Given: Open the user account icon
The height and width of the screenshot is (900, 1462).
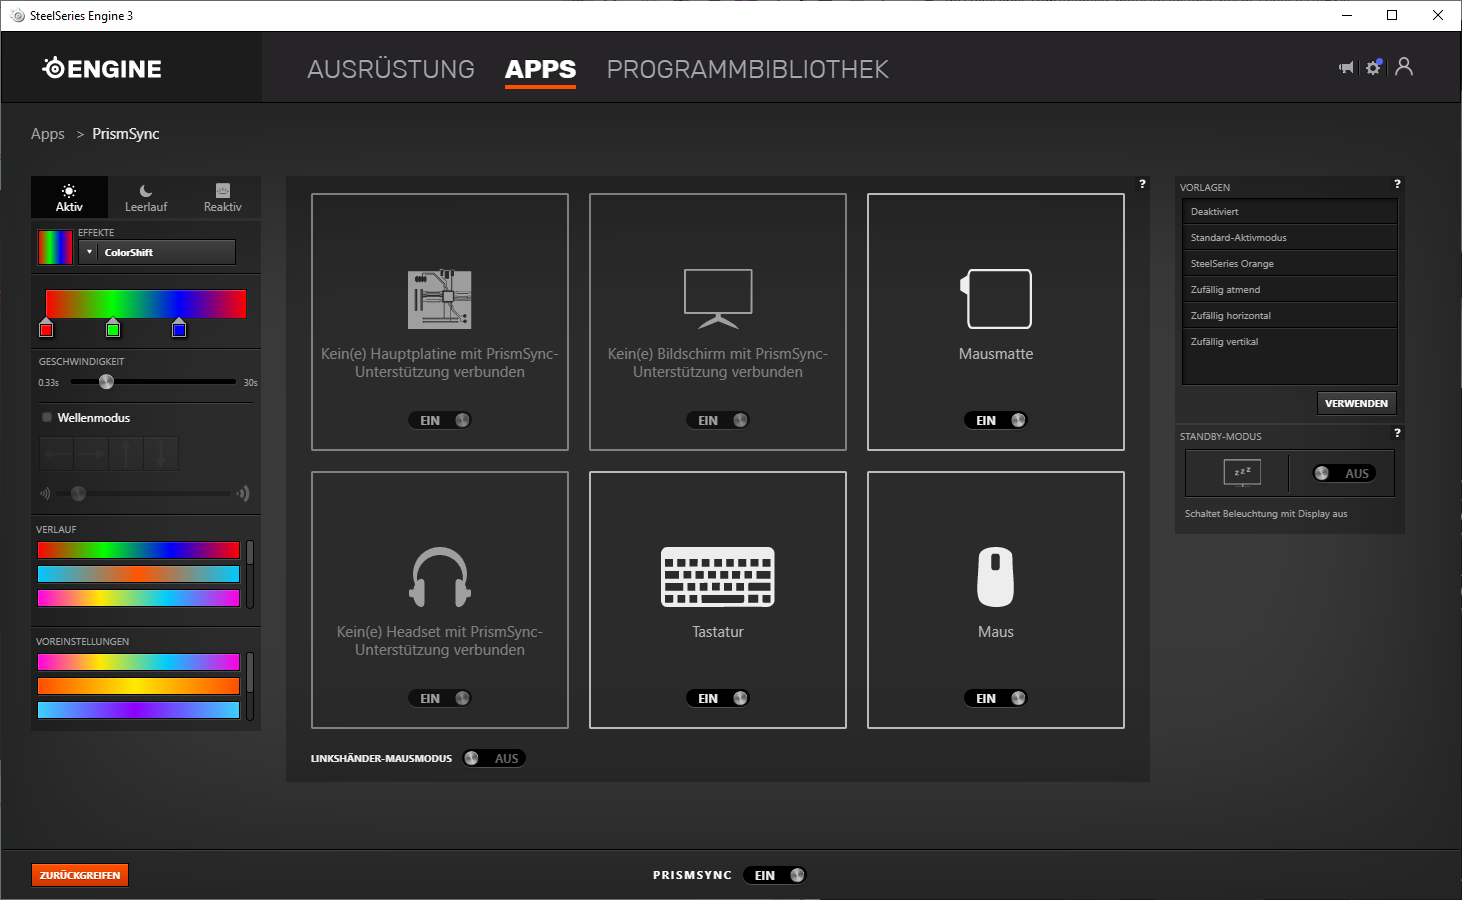Looking at the screenshot, I should click(x=1404, y=66).
